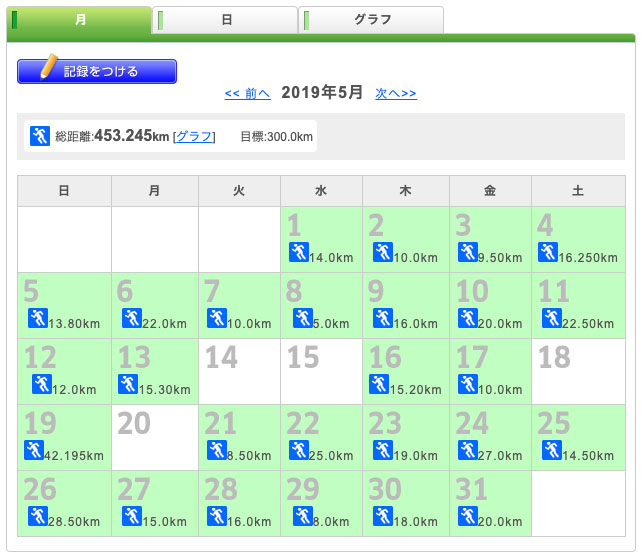Viewport: 644px width, 559px height.
Task: Click the running icon on May 16
Action: pos(379,384)
